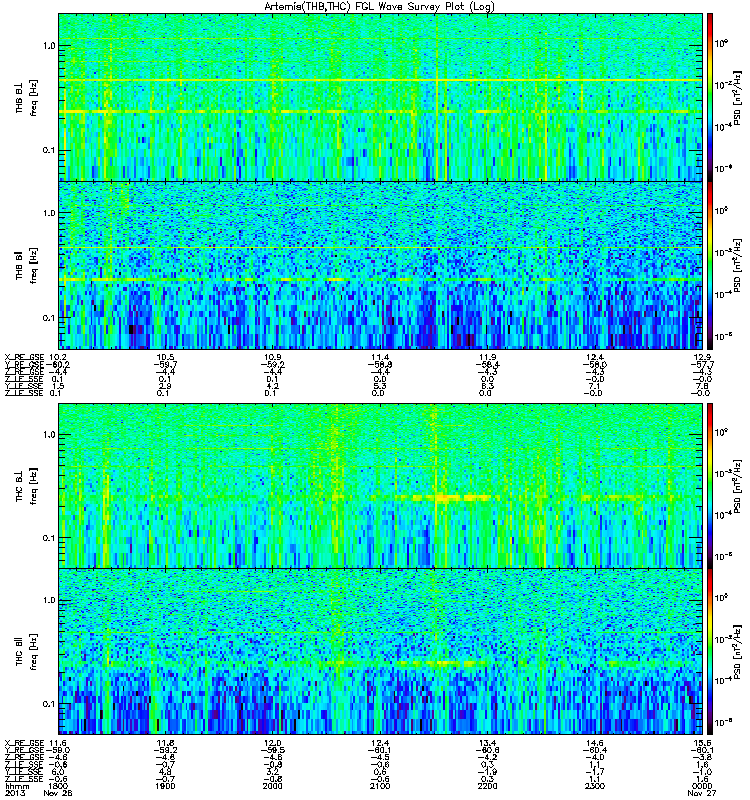The image size is (750, 800).
Task: Click the '2300' time label
Action: pos(594,786)
